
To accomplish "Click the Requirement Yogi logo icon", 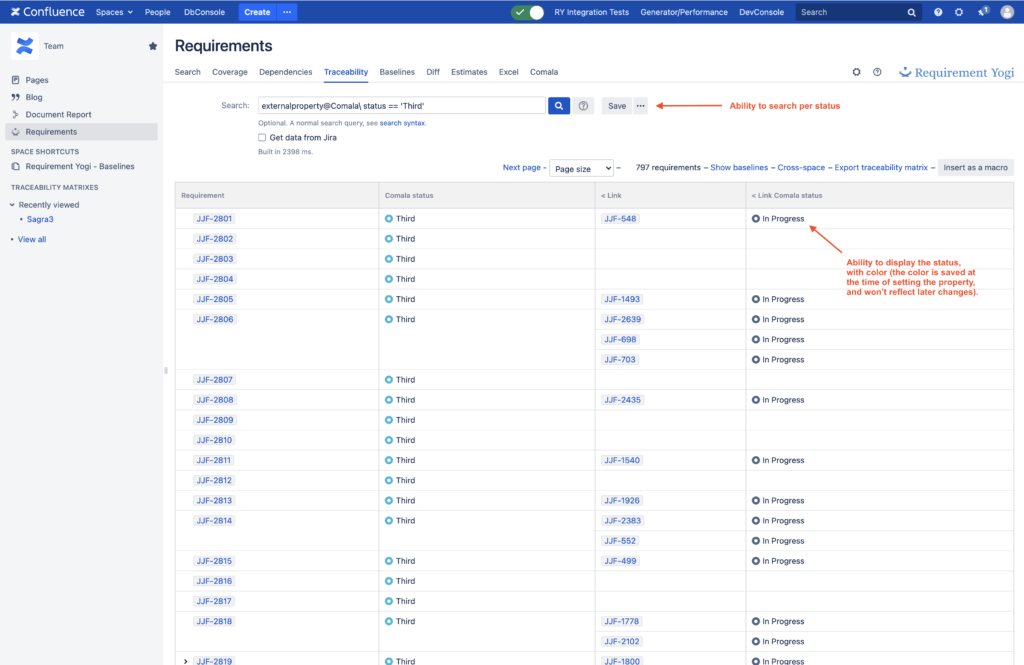I will pos(903,72).
